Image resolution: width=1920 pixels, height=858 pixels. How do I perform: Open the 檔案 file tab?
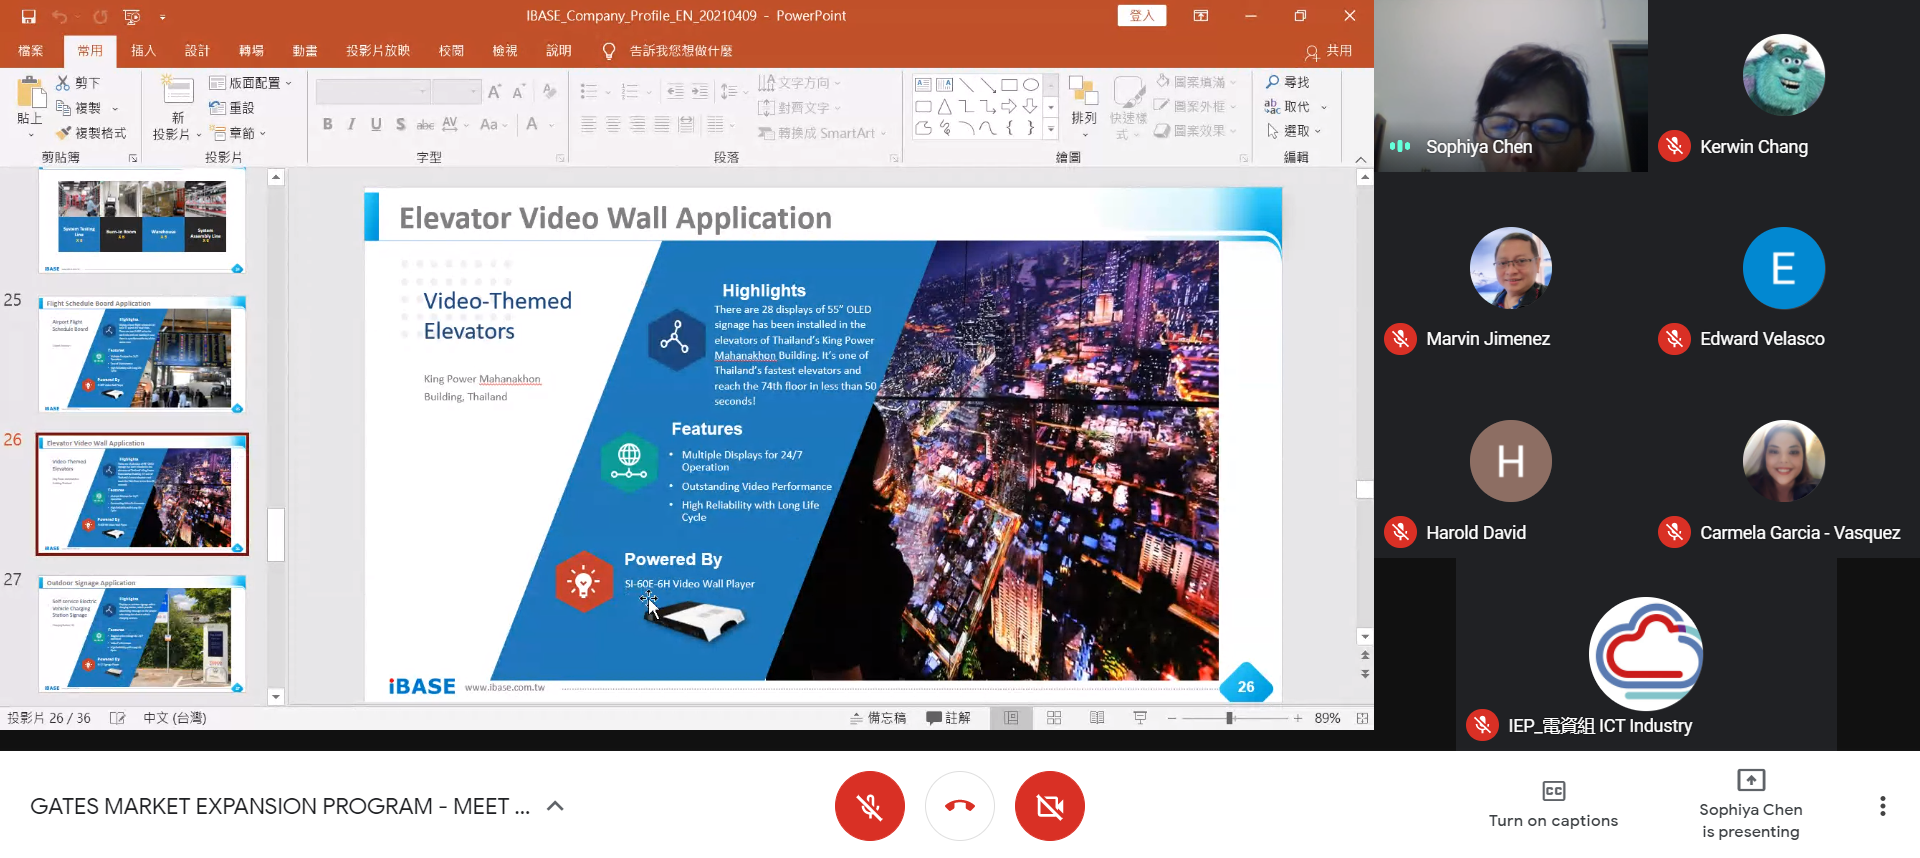click(x=31, y=51)
